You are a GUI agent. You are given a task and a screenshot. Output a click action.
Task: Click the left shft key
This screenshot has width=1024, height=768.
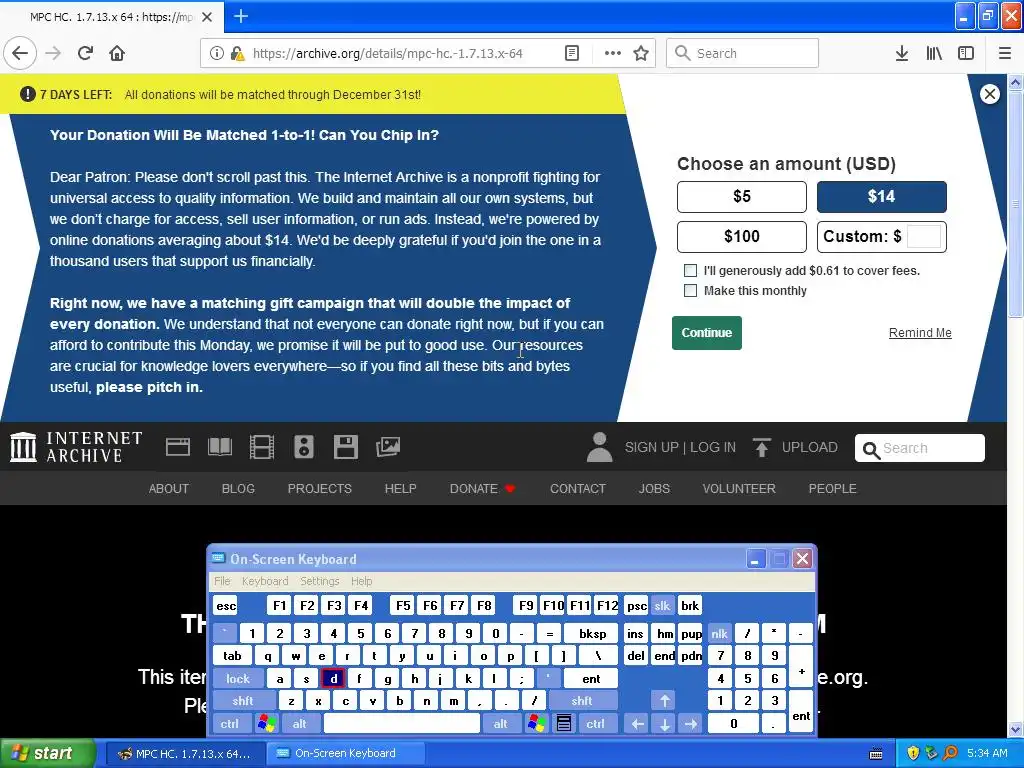[243, 701]
